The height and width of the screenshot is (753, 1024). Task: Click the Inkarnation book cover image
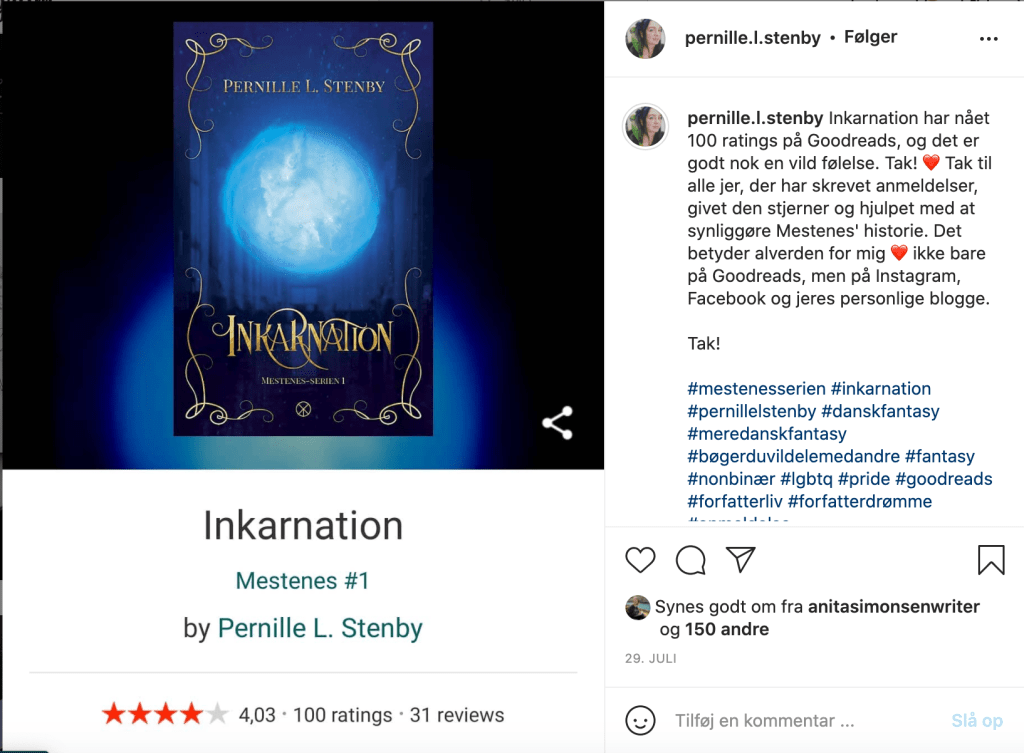point(303,229)
